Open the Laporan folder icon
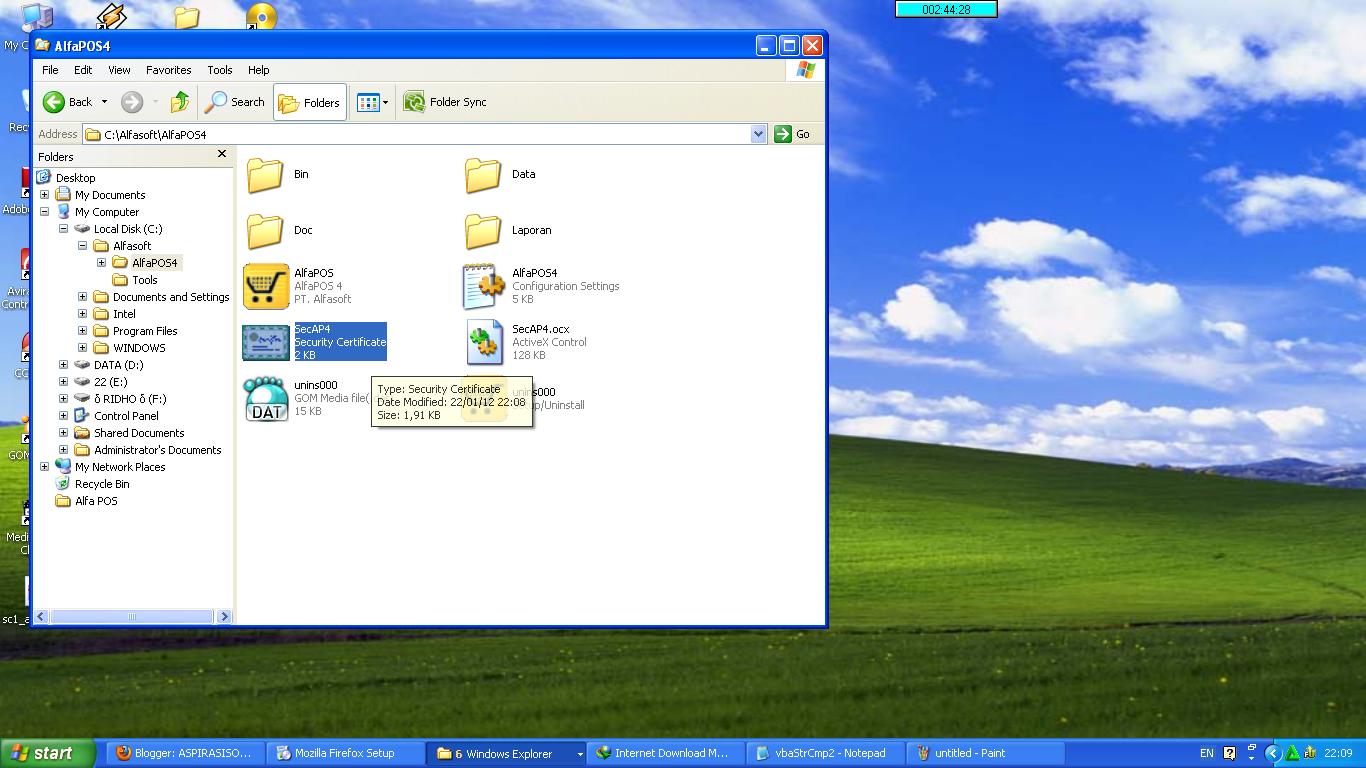Image resolution: width=1366 pixels, height=768 pixels. click(x=483, y=230)
